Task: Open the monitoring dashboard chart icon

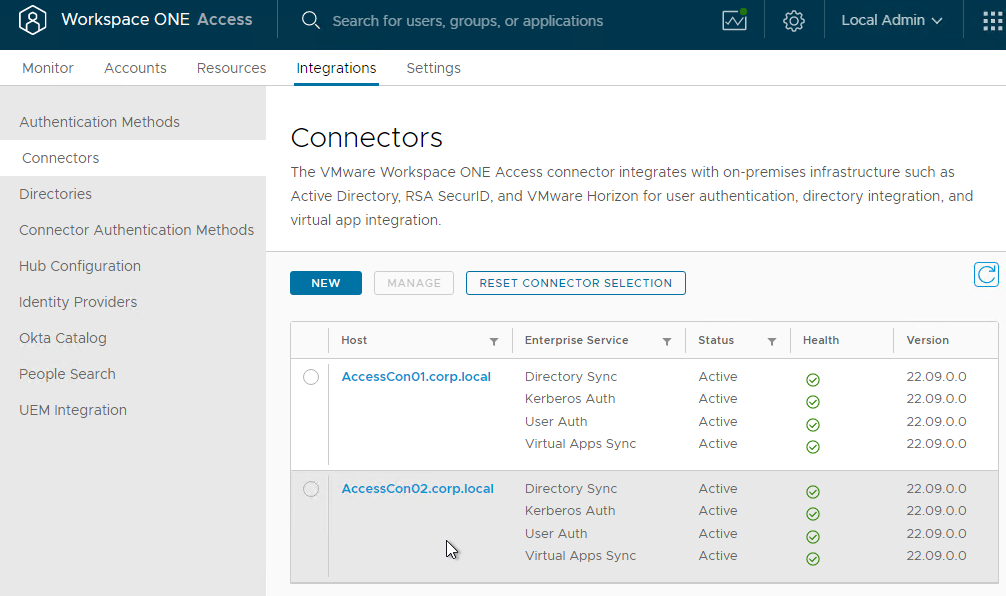Action: click(734, 20)
